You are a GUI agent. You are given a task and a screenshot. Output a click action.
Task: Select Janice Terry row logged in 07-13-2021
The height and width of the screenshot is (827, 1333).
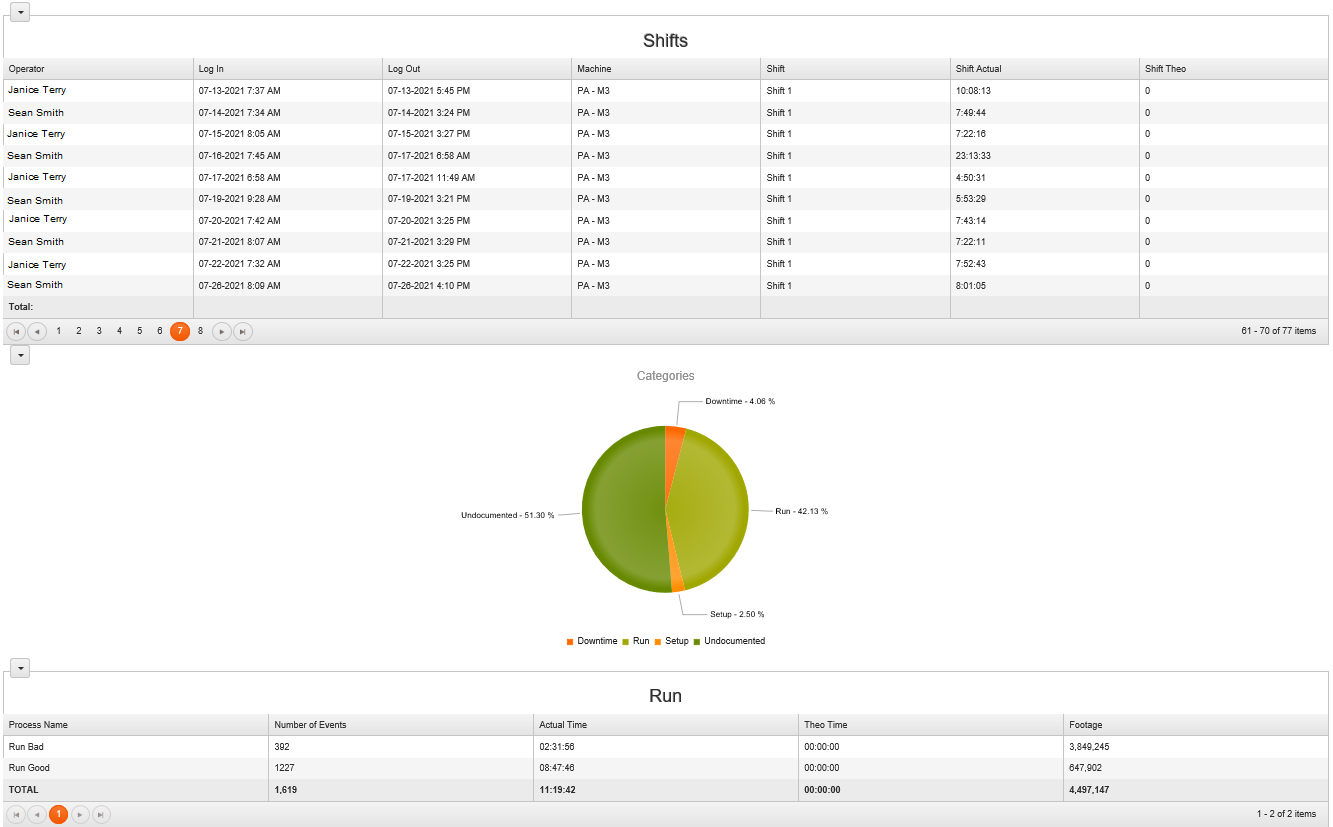coord(666,90)
